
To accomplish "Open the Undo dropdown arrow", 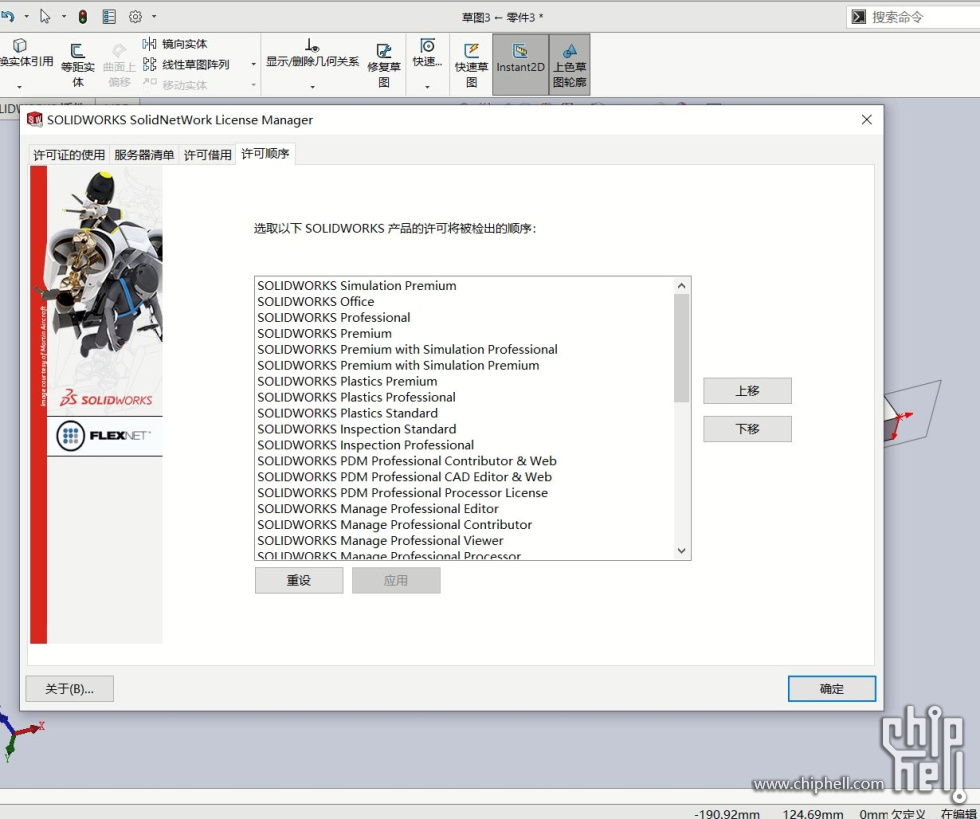I will click(26, 16).
